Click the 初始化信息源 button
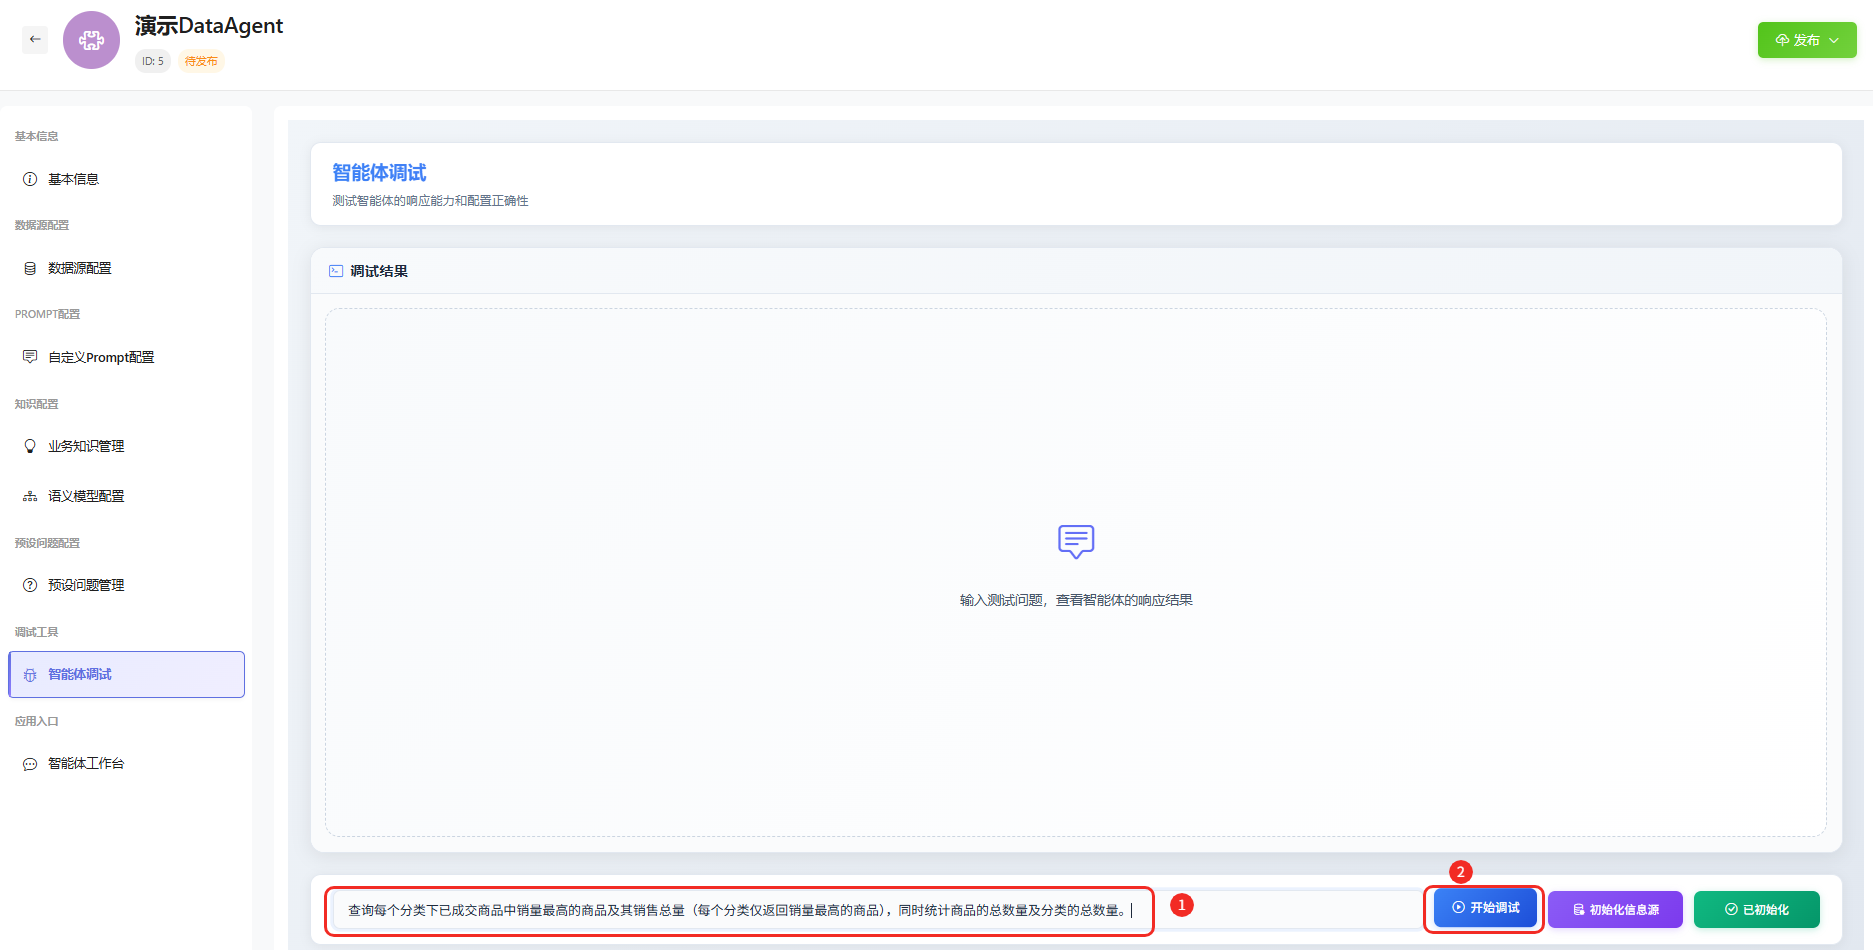Viewport: 1873px width, 950px height. point(1614,909)
